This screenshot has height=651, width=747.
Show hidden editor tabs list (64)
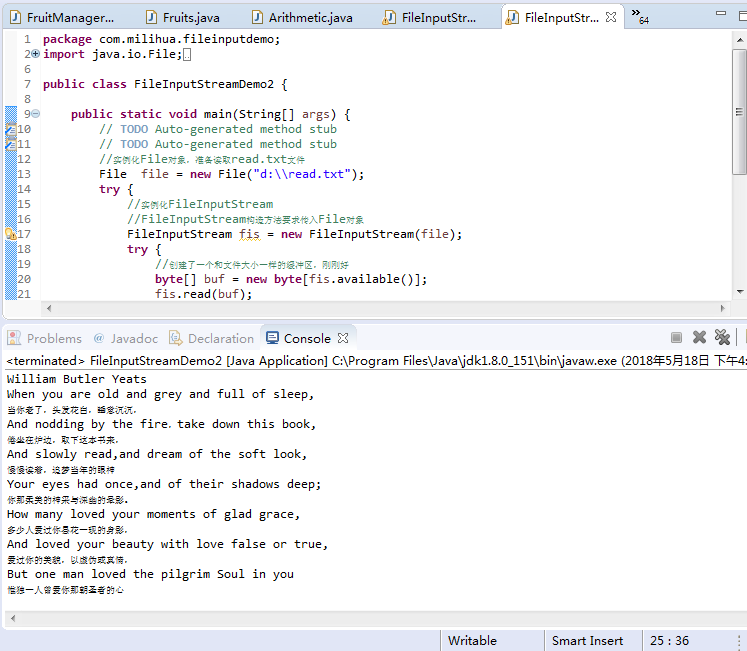pyautogui.click(x=640, y=17)
